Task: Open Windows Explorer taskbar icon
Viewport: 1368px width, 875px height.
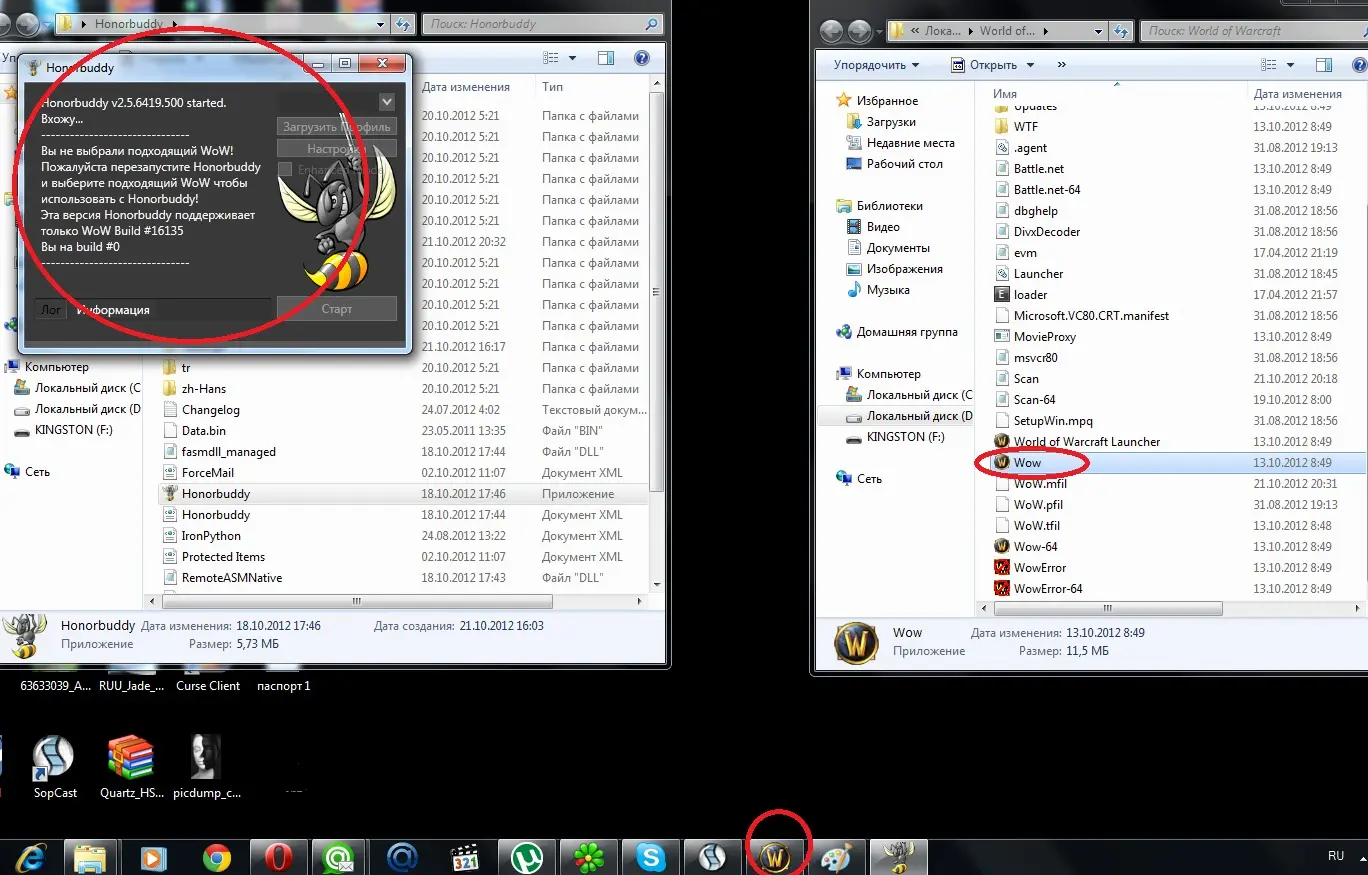Action: coord(91,857)
